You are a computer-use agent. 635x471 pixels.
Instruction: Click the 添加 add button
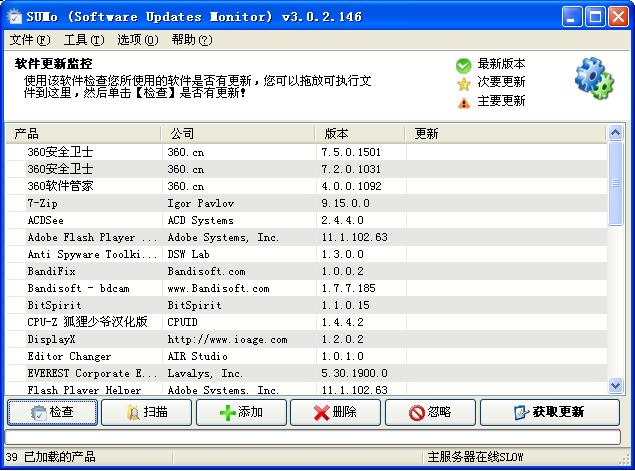(241, 412)
